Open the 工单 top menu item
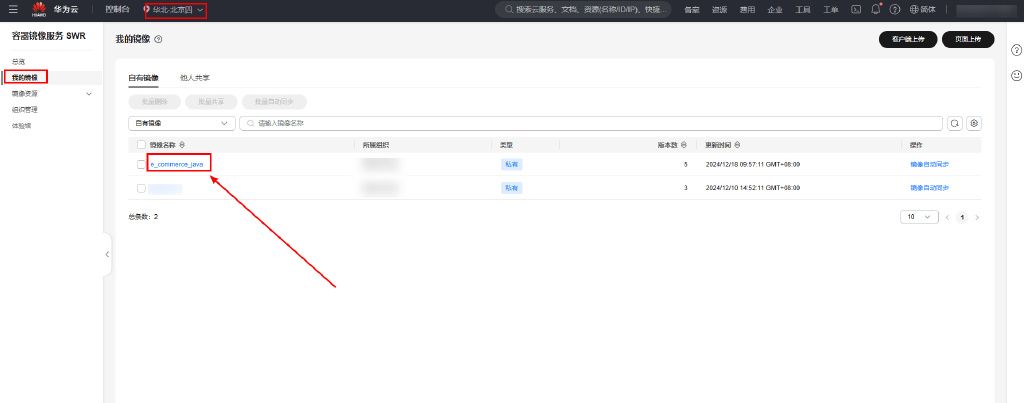The width and height of the screenshot is (1024, 403). (831, 10)
